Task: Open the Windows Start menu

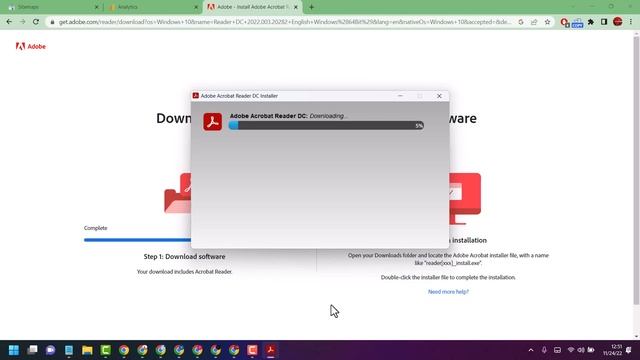Action: [14, 350]
